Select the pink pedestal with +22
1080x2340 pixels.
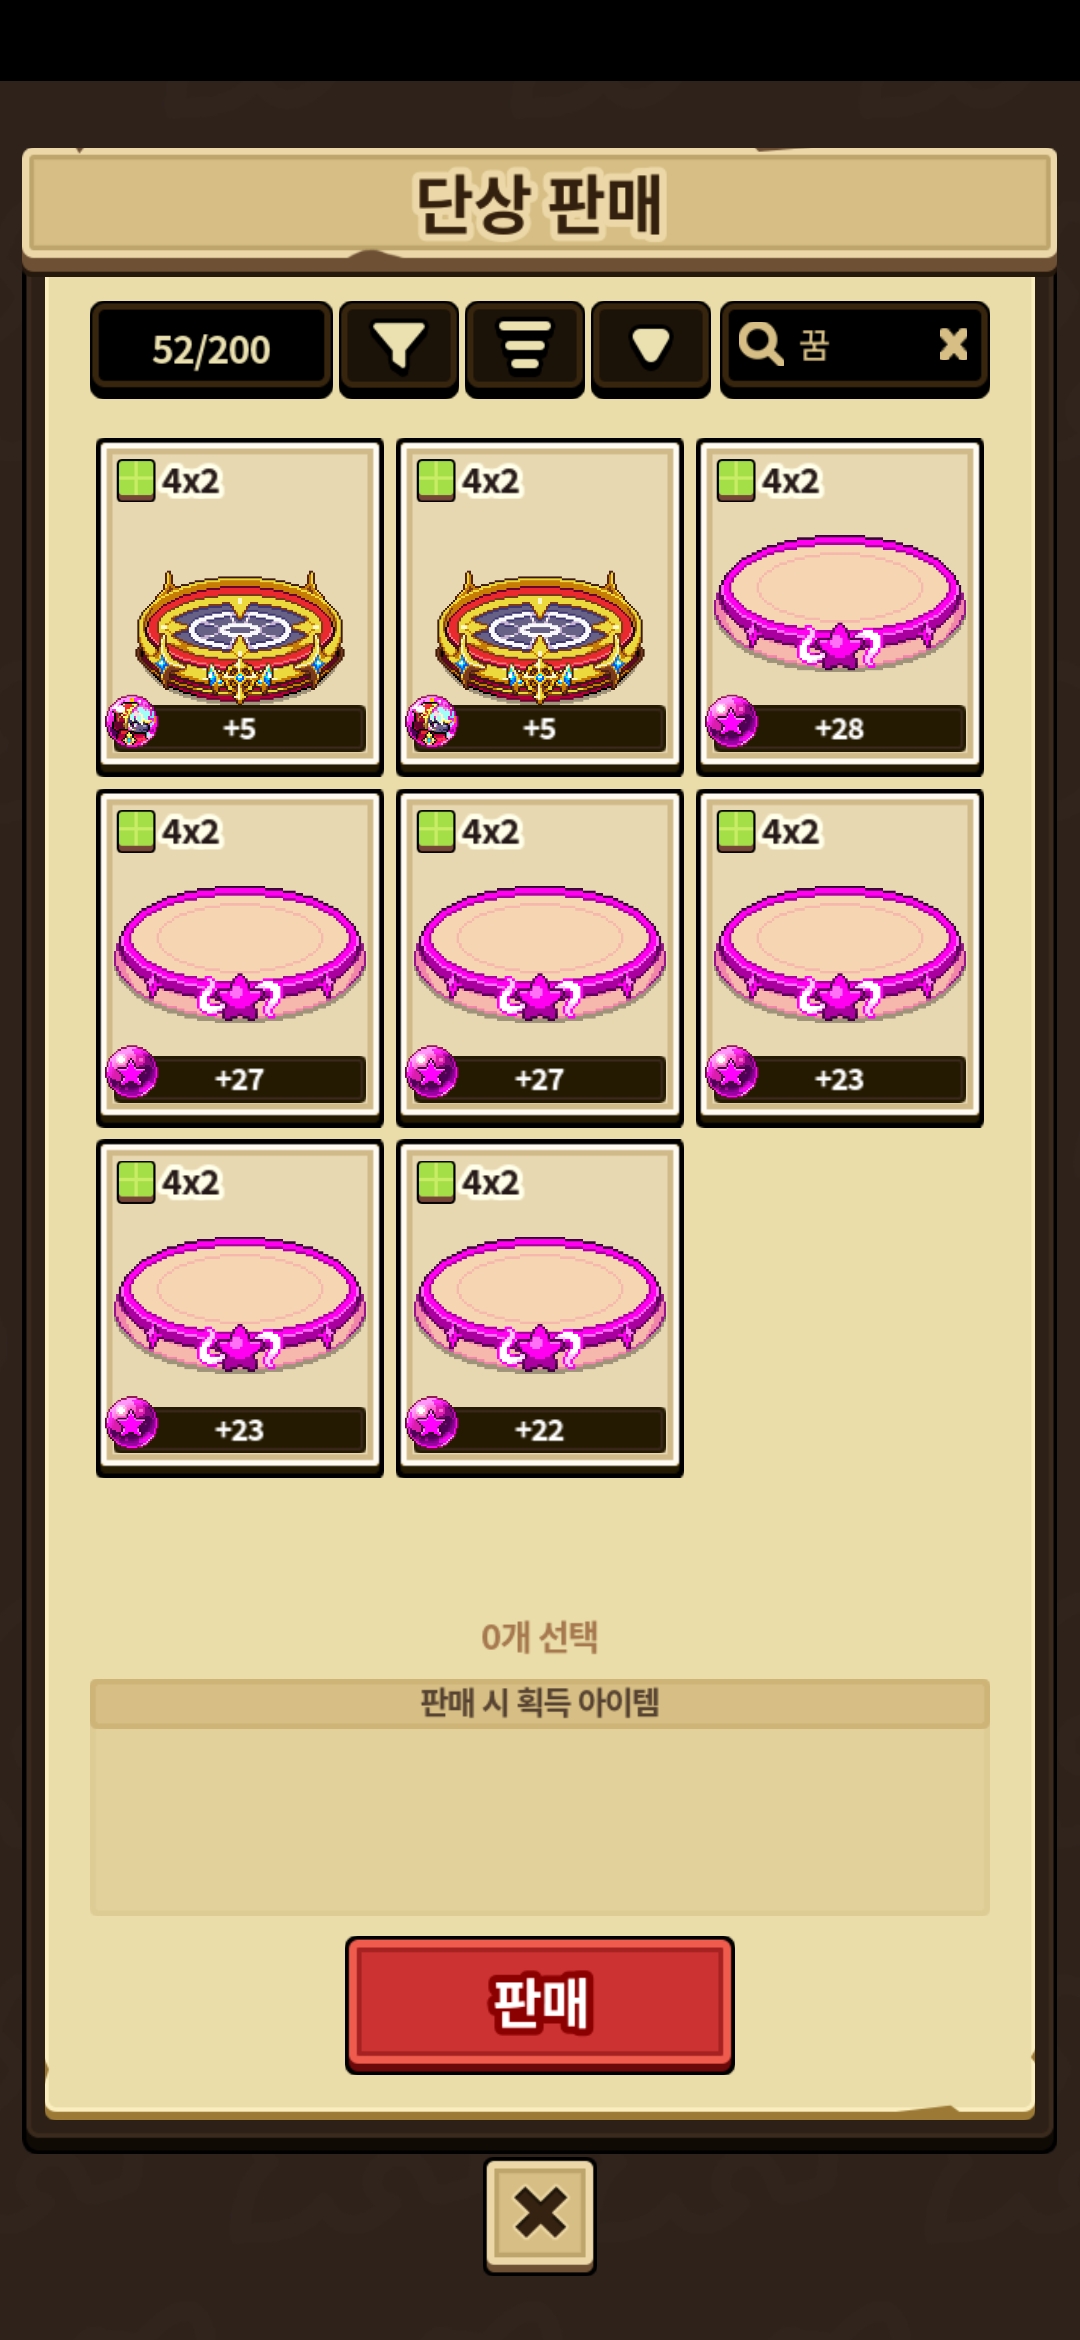click(540, 1309)
